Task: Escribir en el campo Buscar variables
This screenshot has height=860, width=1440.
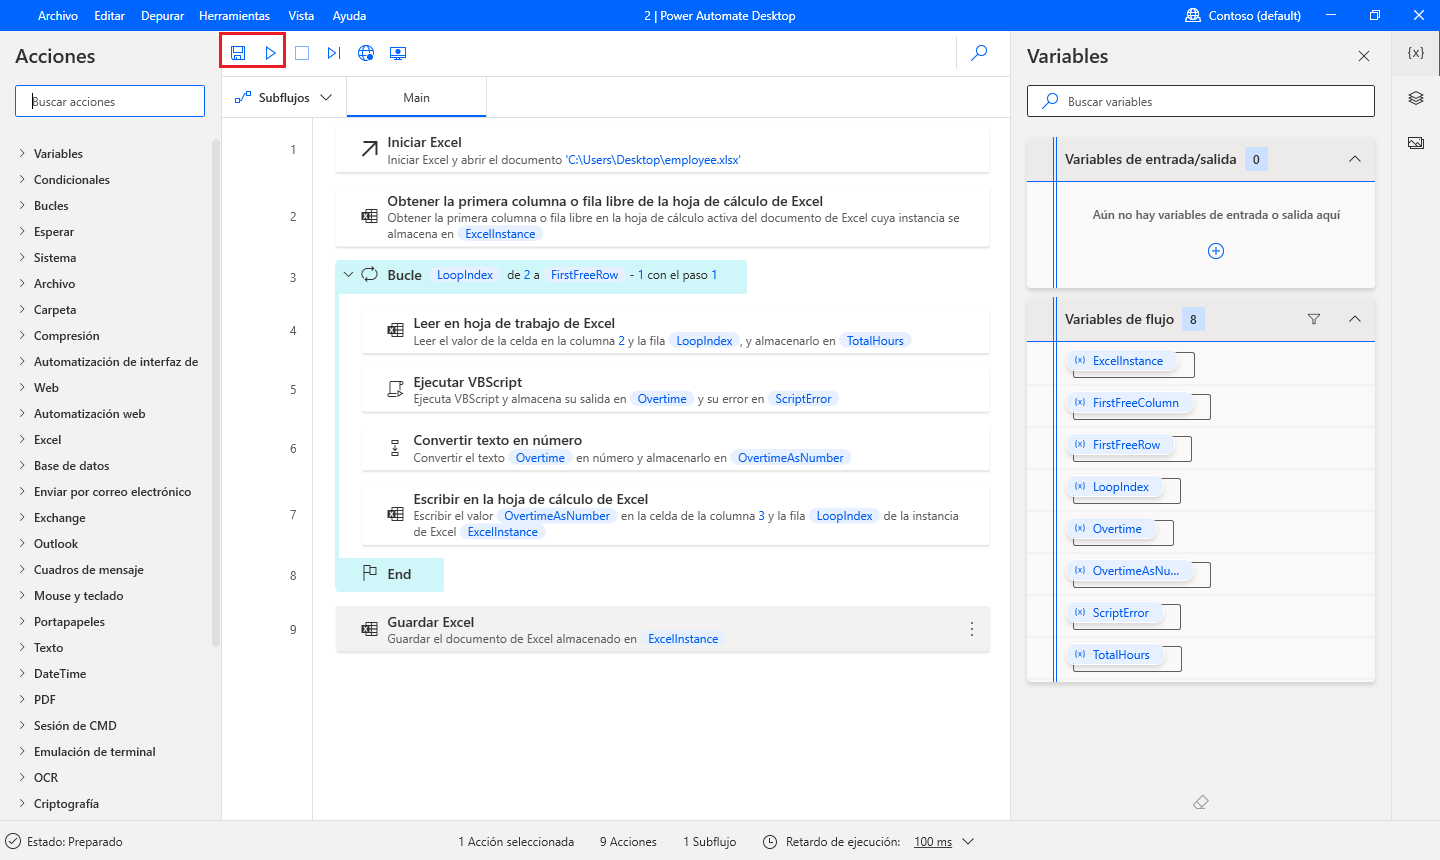Action: pos(1200,101)
